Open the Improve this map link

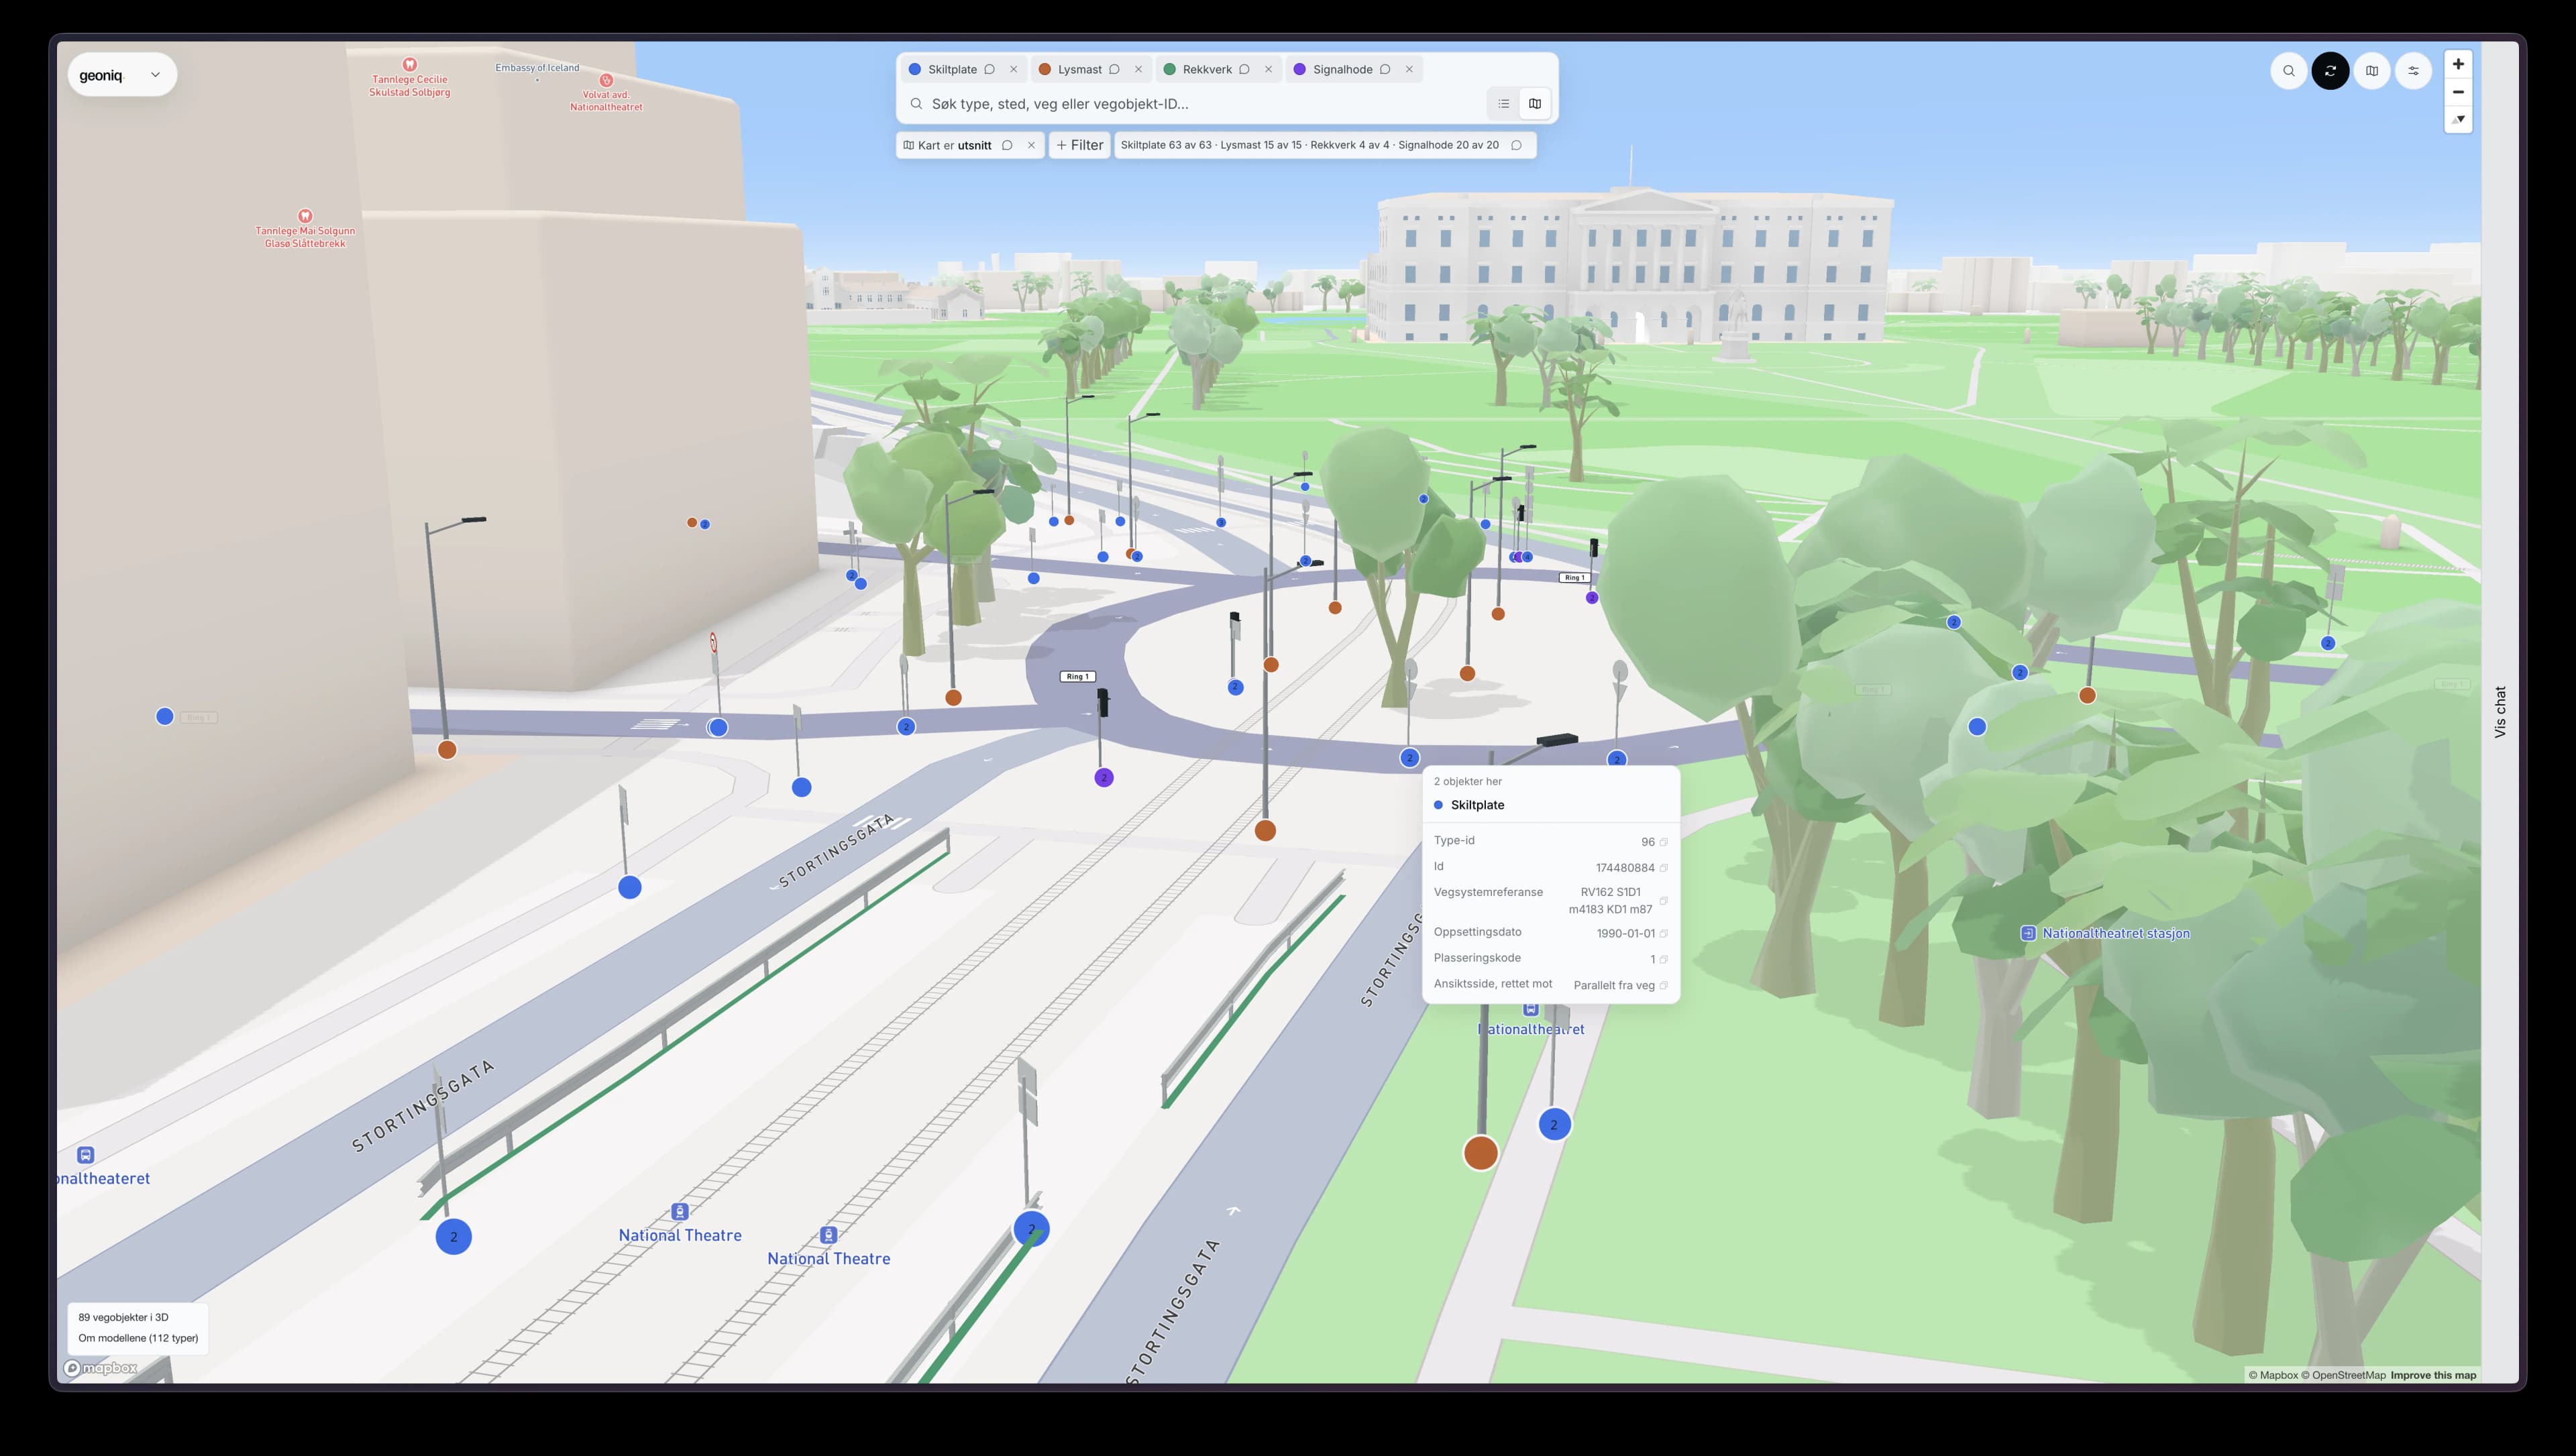pyautogui.click(x=2433, y=1375)
